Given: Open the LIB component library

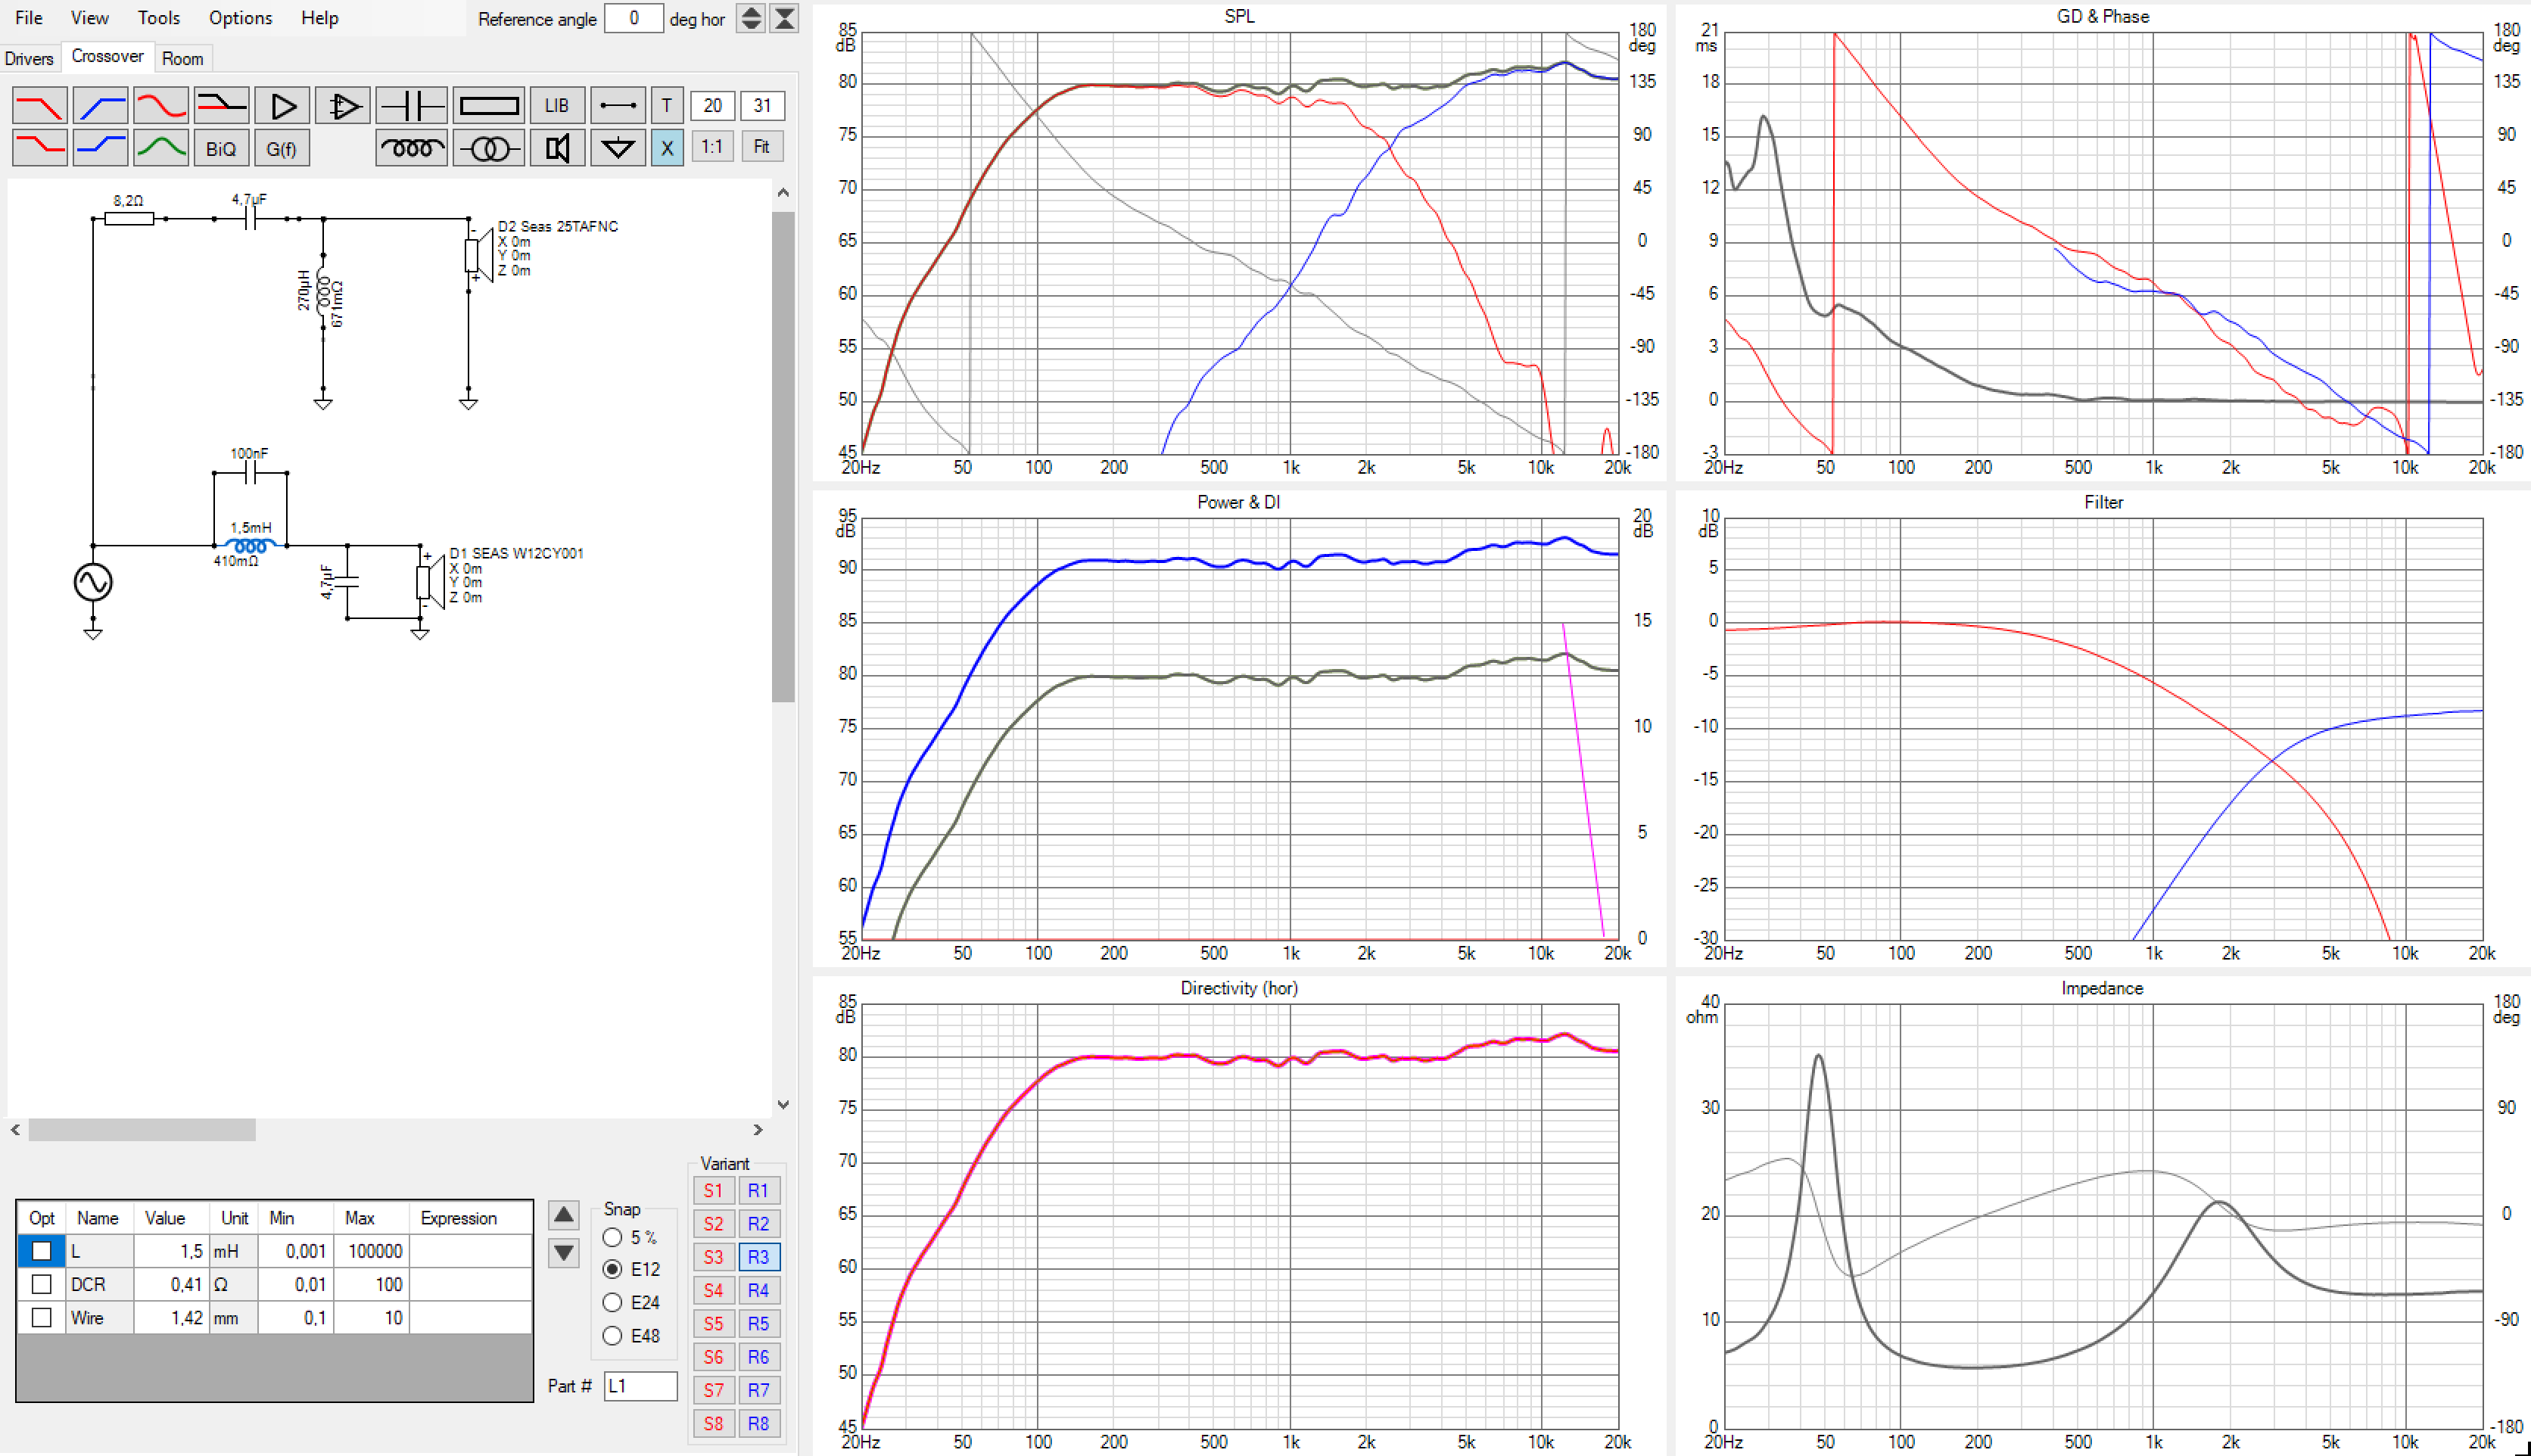Looking at the screenshot, I should tap(557, 105).
